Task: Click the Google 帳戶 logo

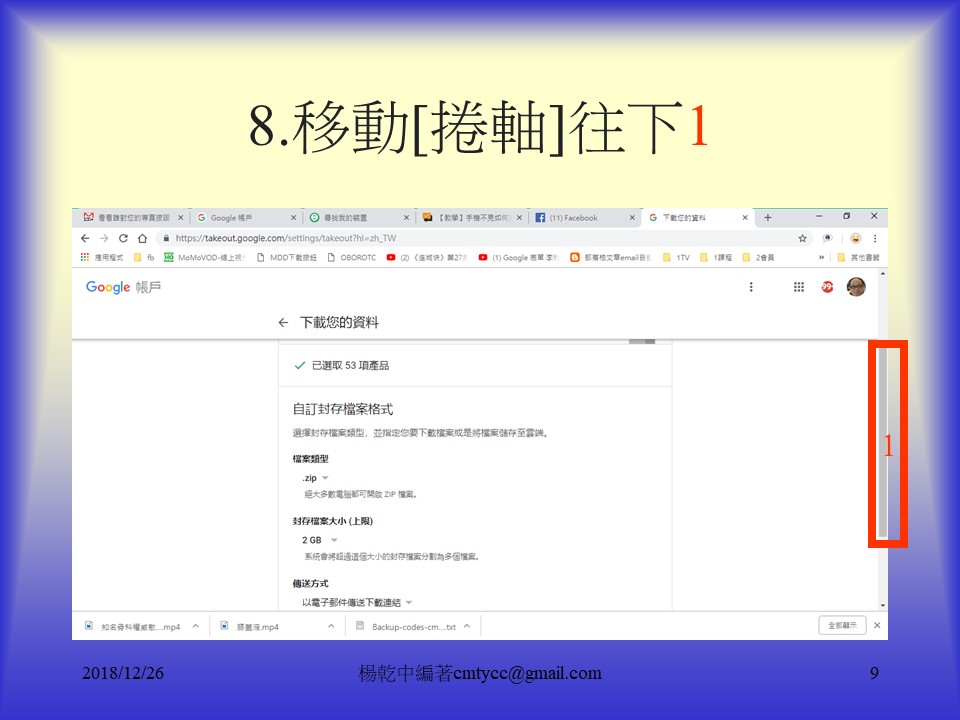Action: [x=123, y=287]
